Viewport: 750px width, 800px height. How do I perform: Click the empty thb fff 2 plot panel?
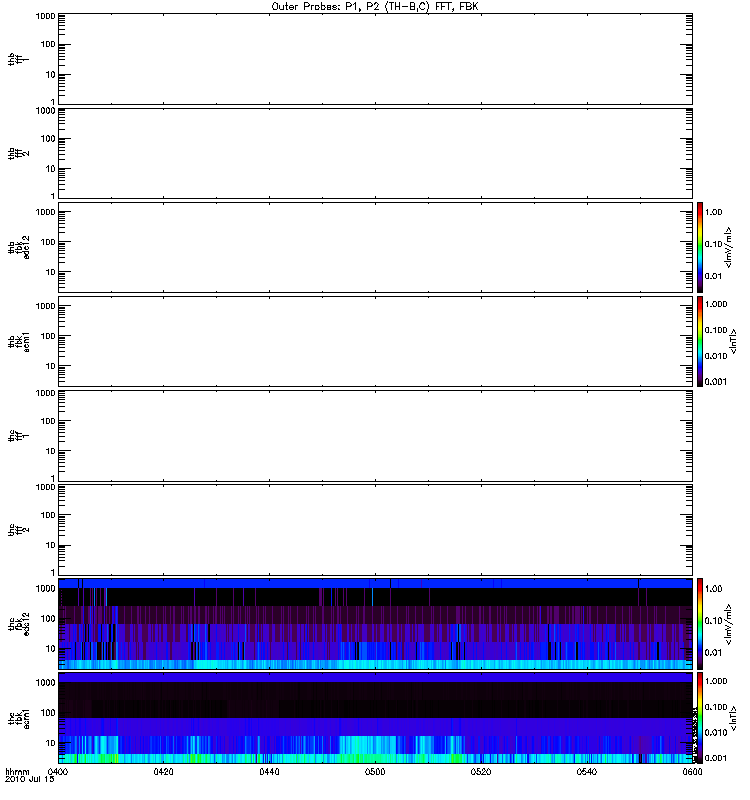coord(376,153)
